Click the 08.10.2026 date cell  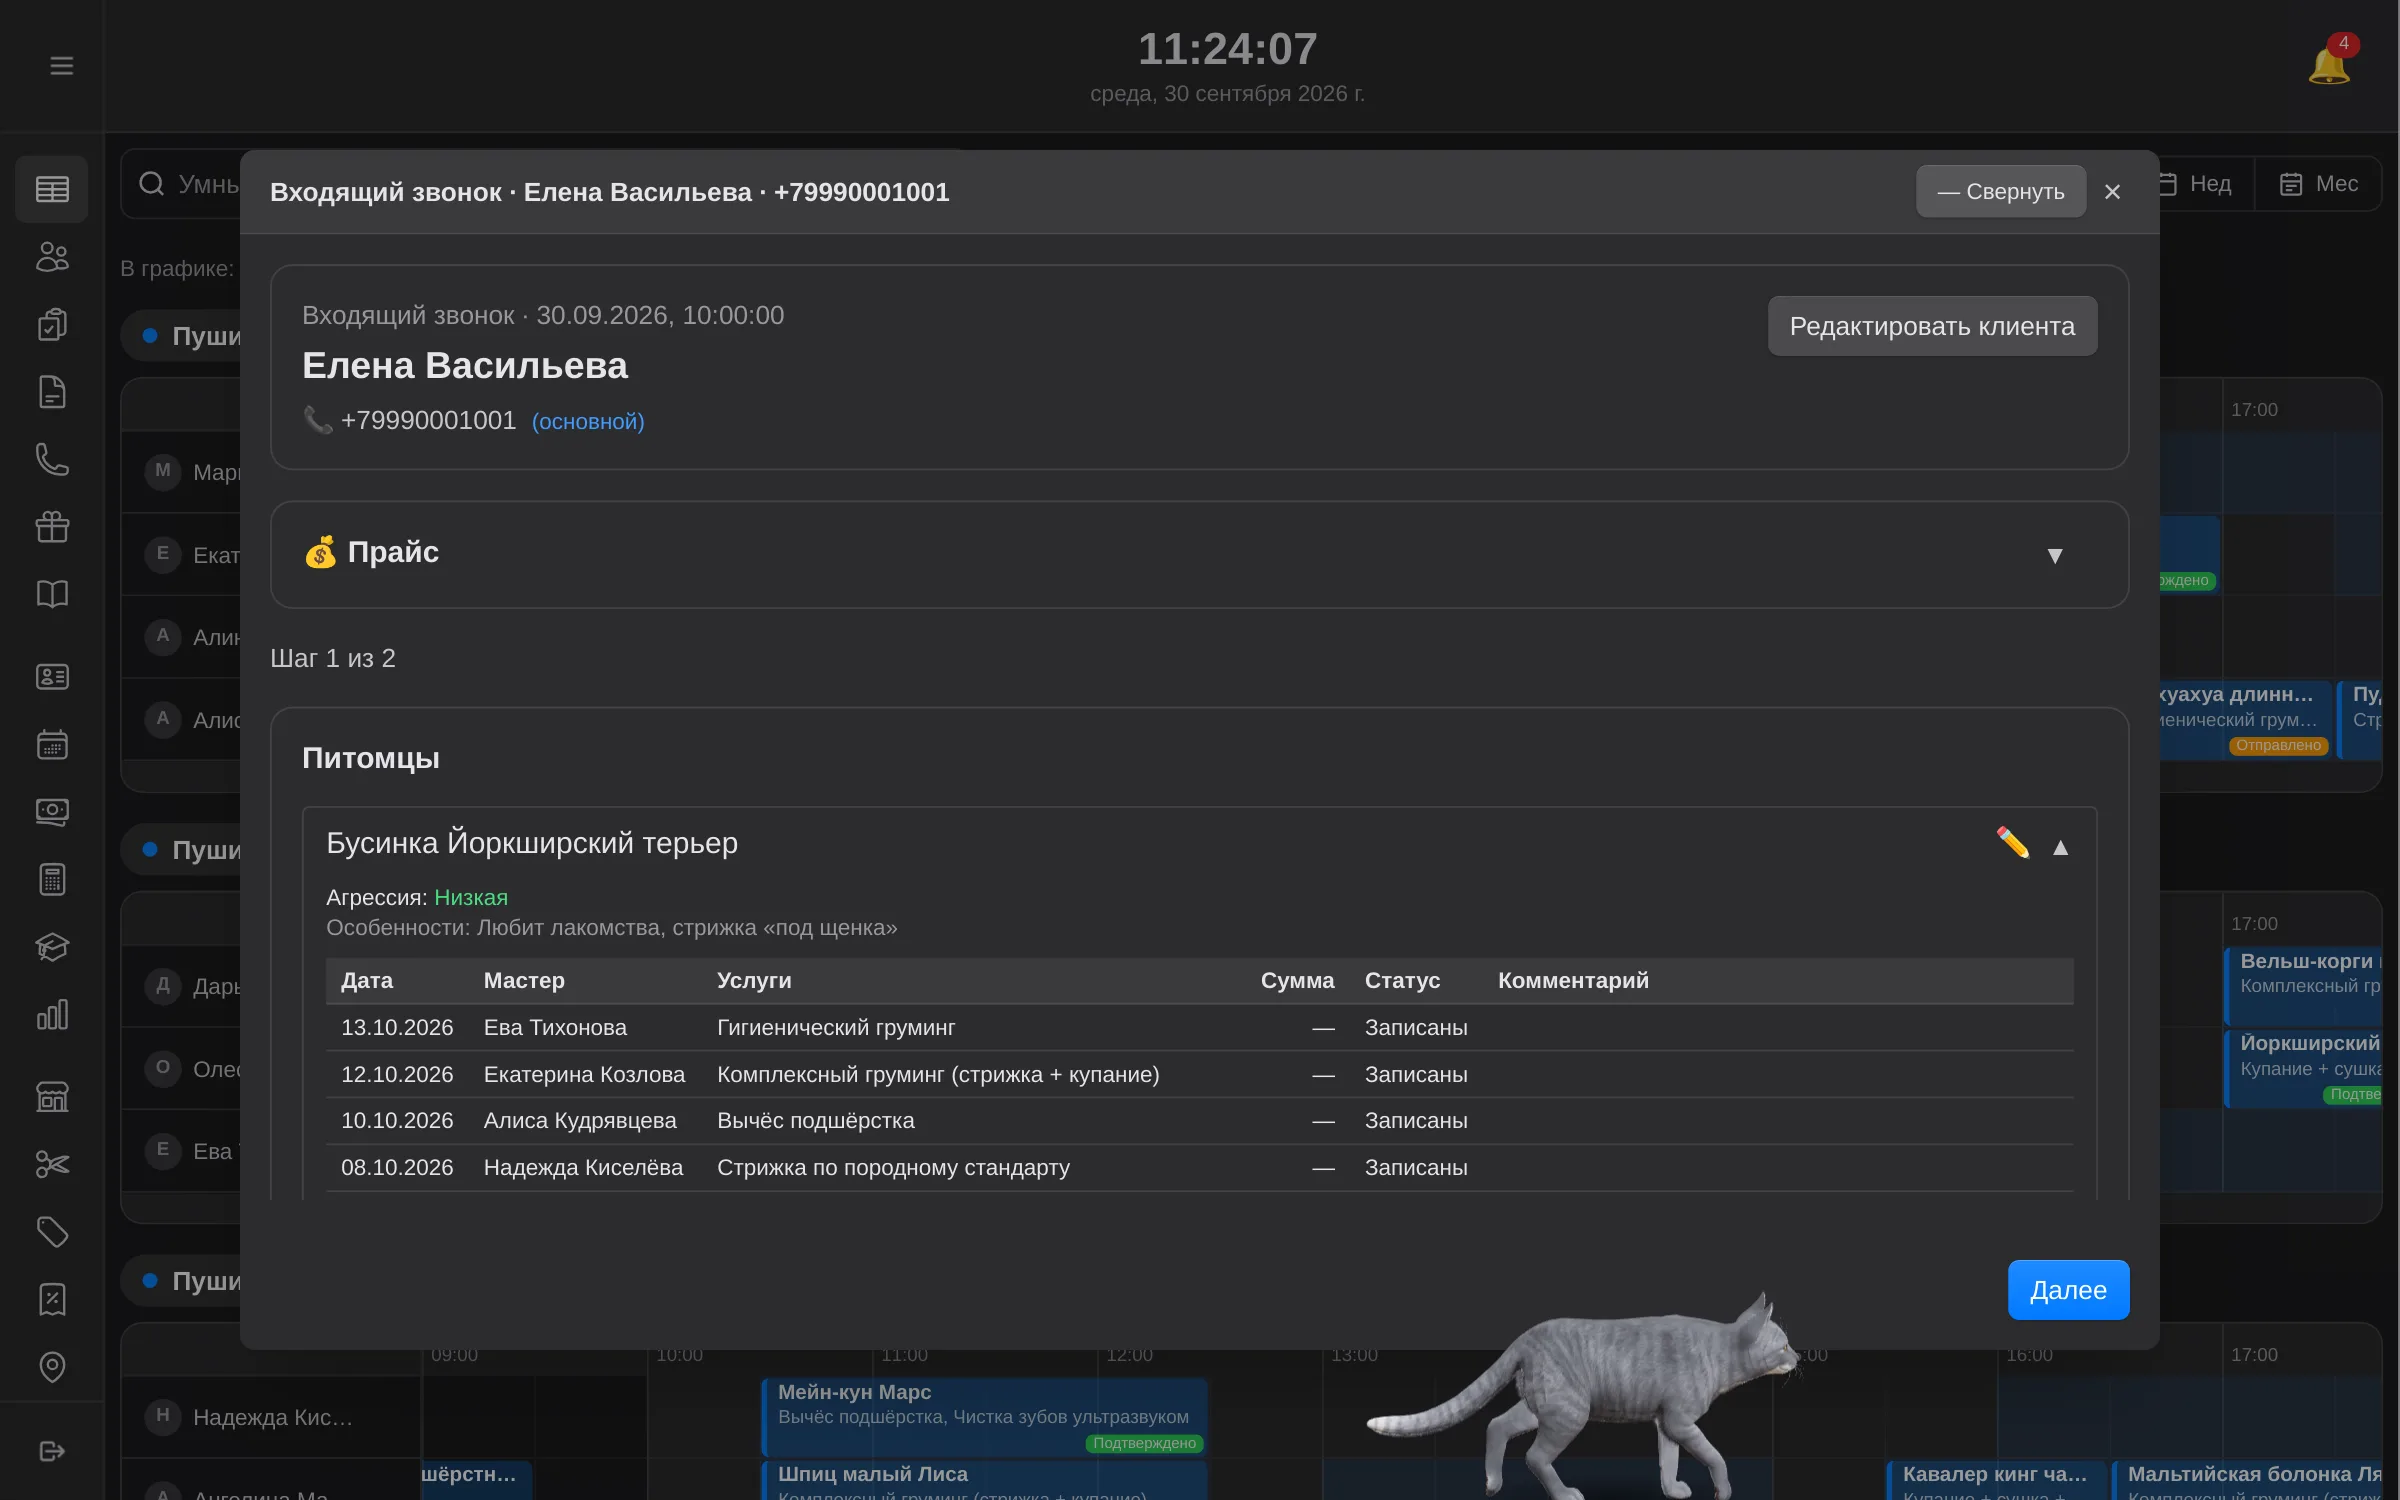397,1168
